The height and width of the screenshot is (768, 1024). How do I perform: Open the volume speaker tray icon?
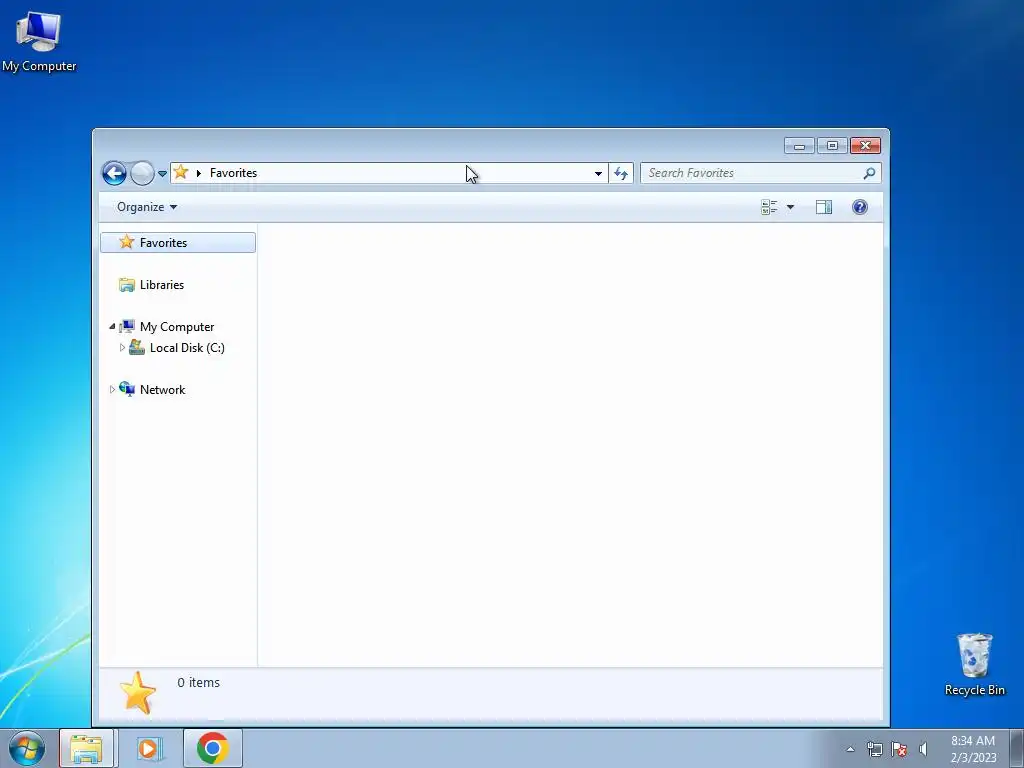pos(923,749)
